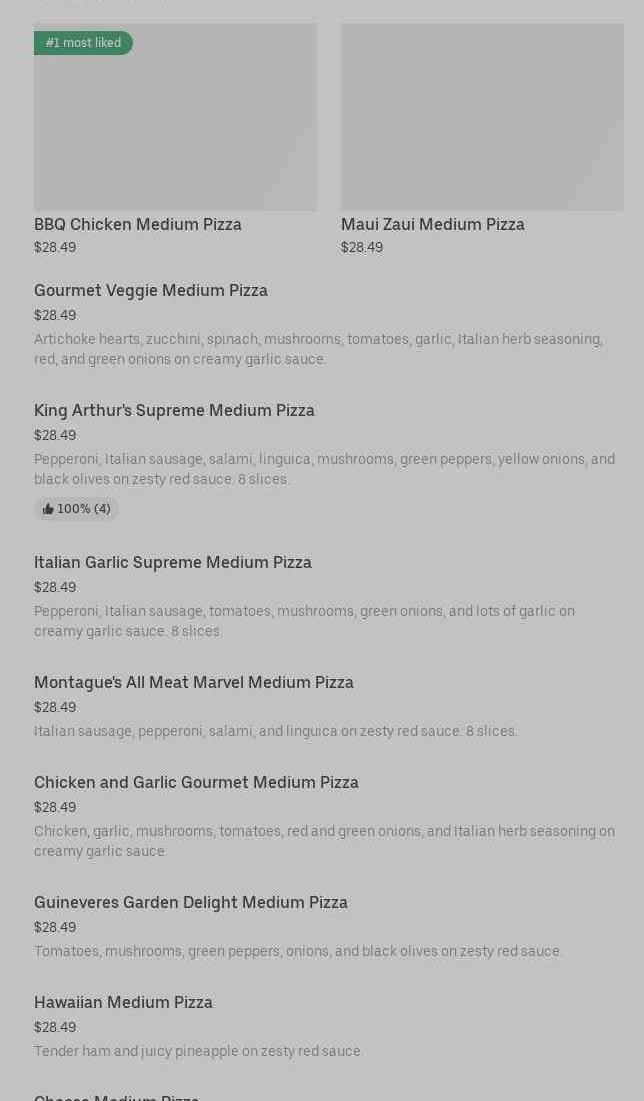Select Montague's All Meat Marvel Medium Pizza
The width and height of the screenshot is (644, 1101).
[x=194, y=682]
